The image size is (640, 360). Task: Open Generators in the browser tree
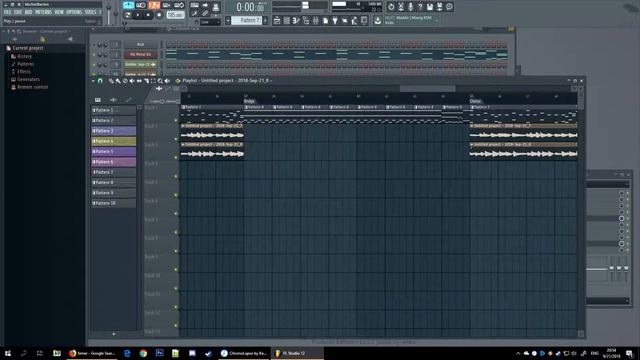tap(29, 79)
